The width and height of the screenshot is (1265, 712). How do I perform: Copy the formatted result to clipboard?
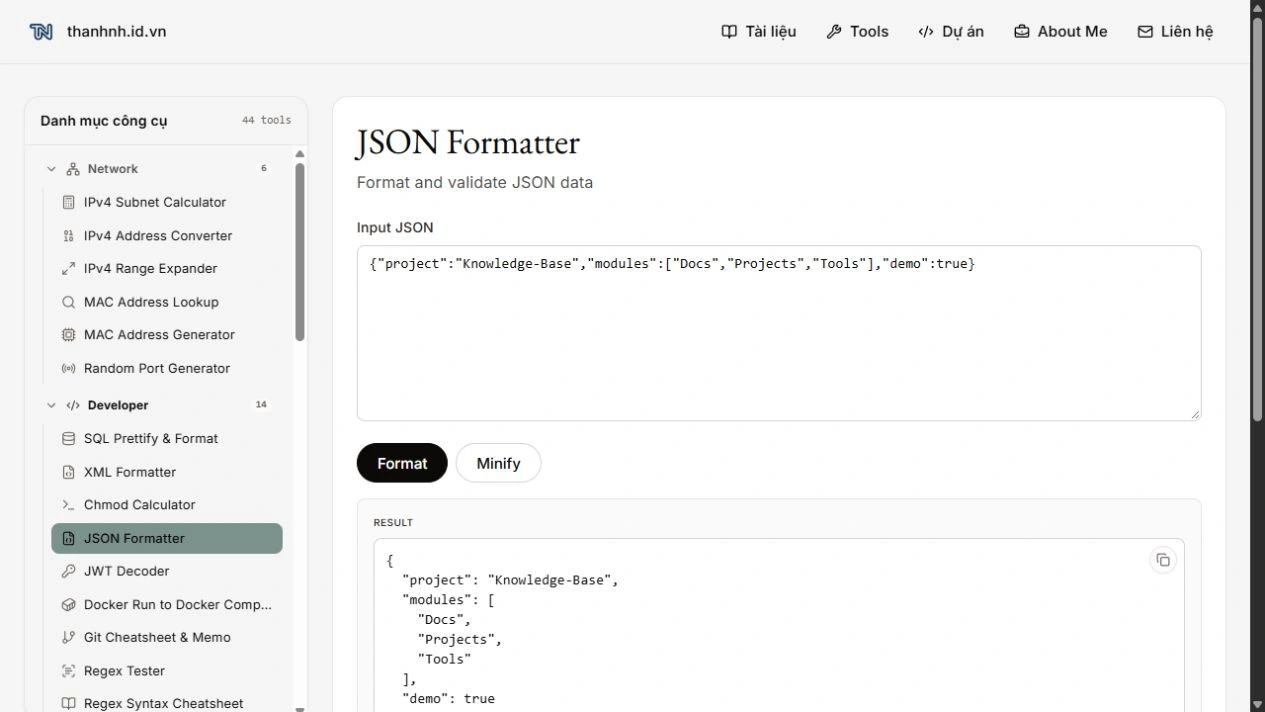point(1163,560)
